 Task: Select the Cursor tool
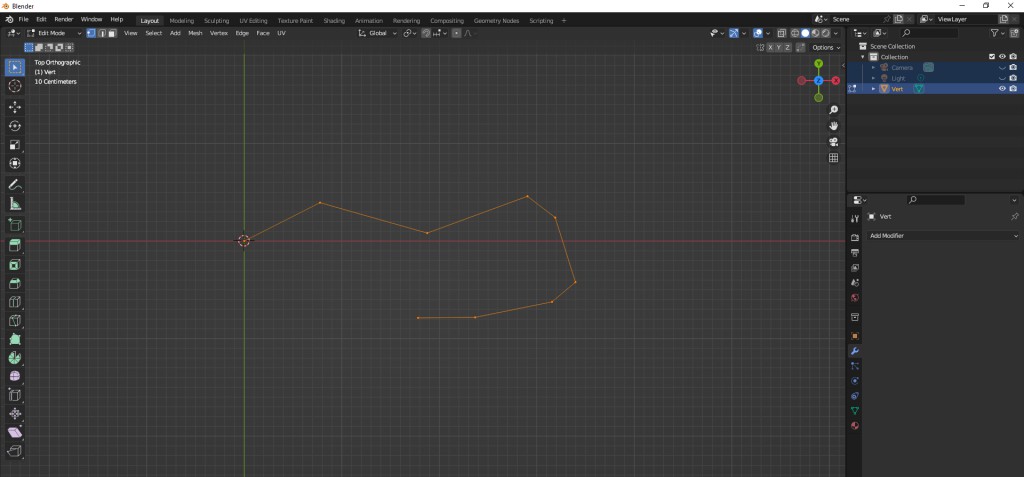click(15, 86)
